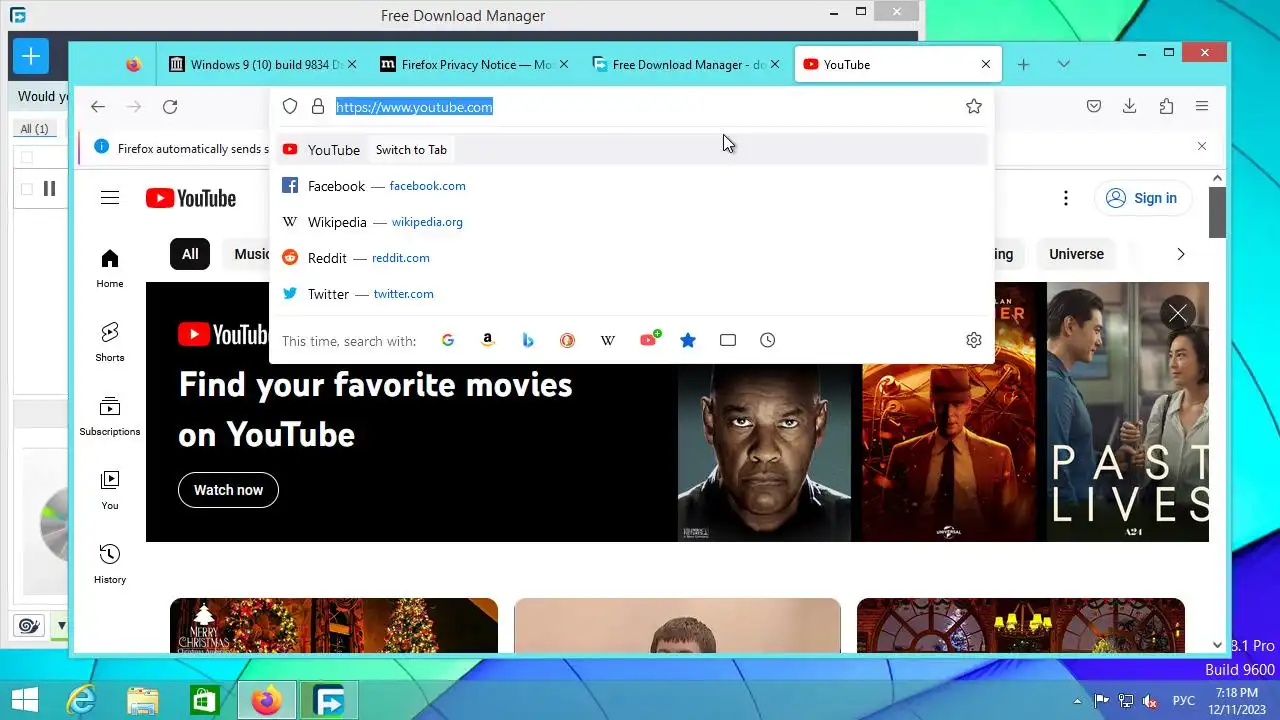Select the Universe category chip
This screenshot has width=1280, height=720.
(1076, 254)
